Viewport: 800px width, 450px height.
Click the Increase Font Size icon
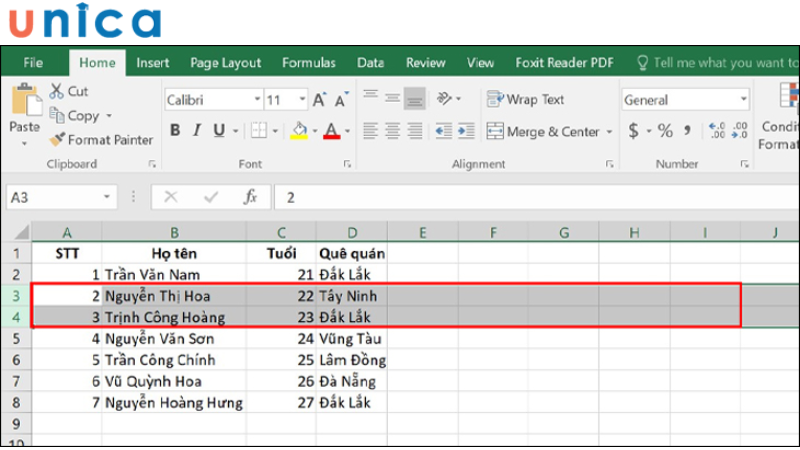coord(319,100)
